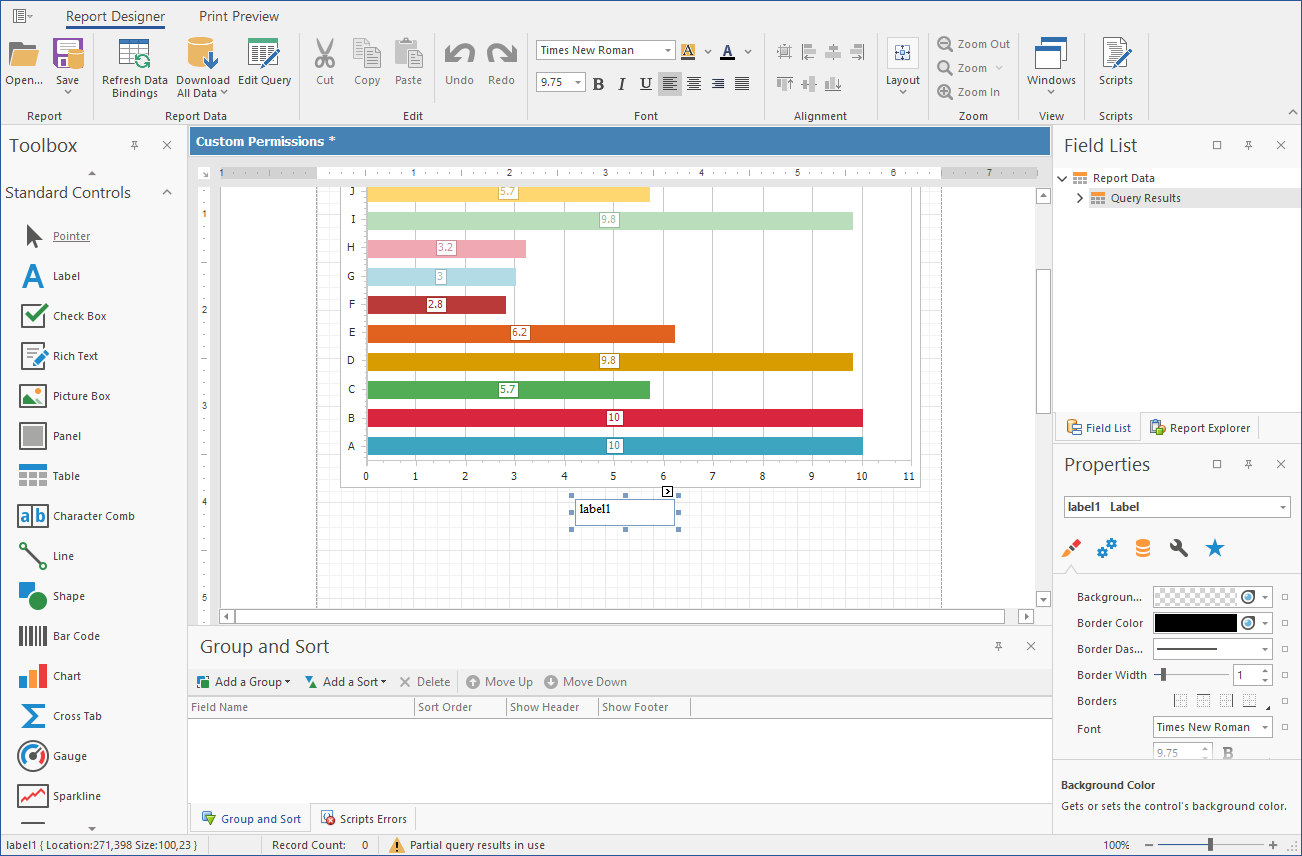
Task: Toggle underline formatting in Font group
Action: point(646,84)
